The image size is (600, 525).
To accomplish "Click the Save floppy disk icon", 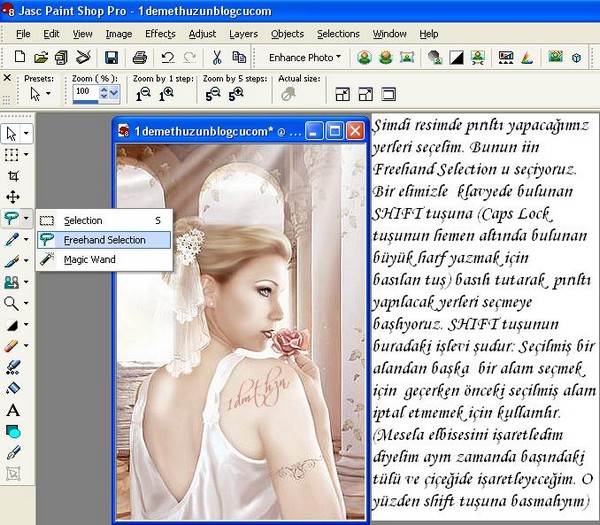I will pos(111,58).
